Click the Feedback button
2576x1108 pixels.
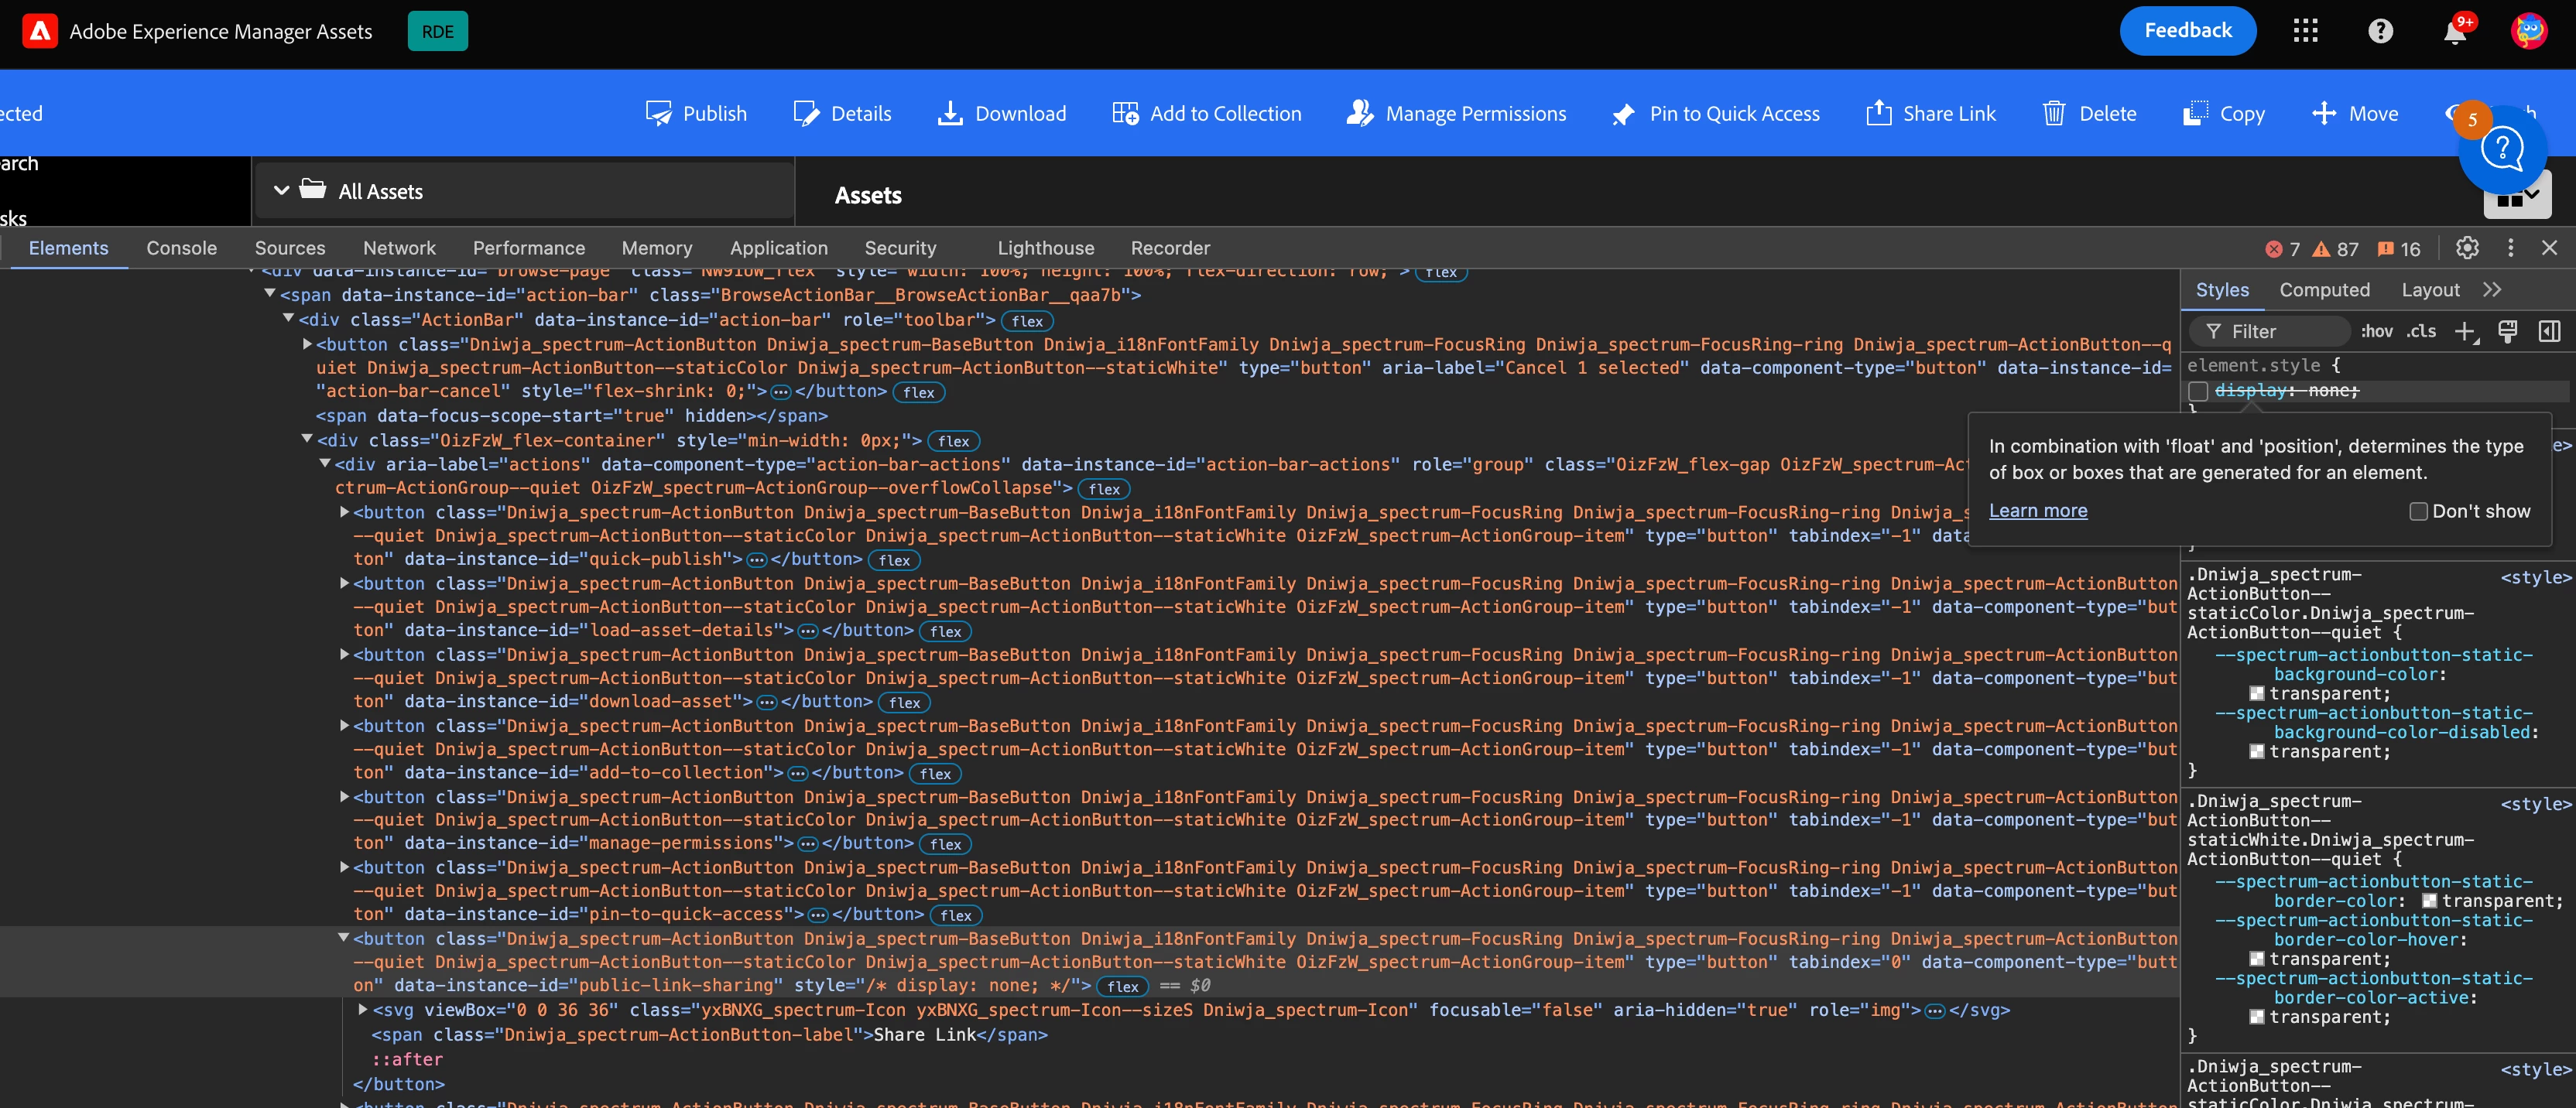(2187, 31)
